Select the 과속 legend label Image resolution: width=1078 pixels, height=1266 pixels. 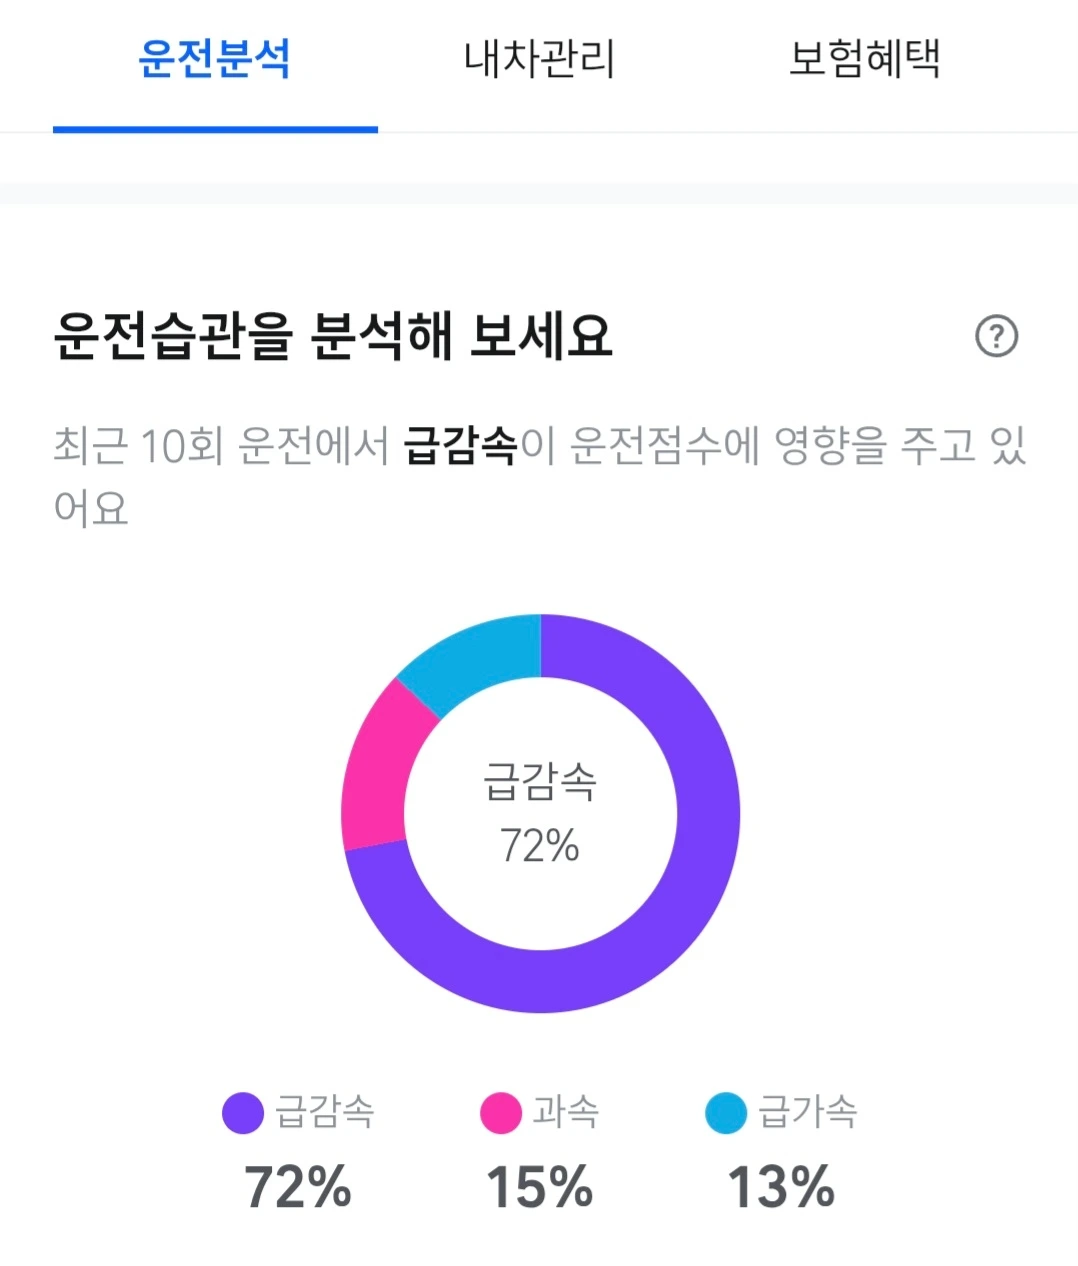tap(566, 1112)
